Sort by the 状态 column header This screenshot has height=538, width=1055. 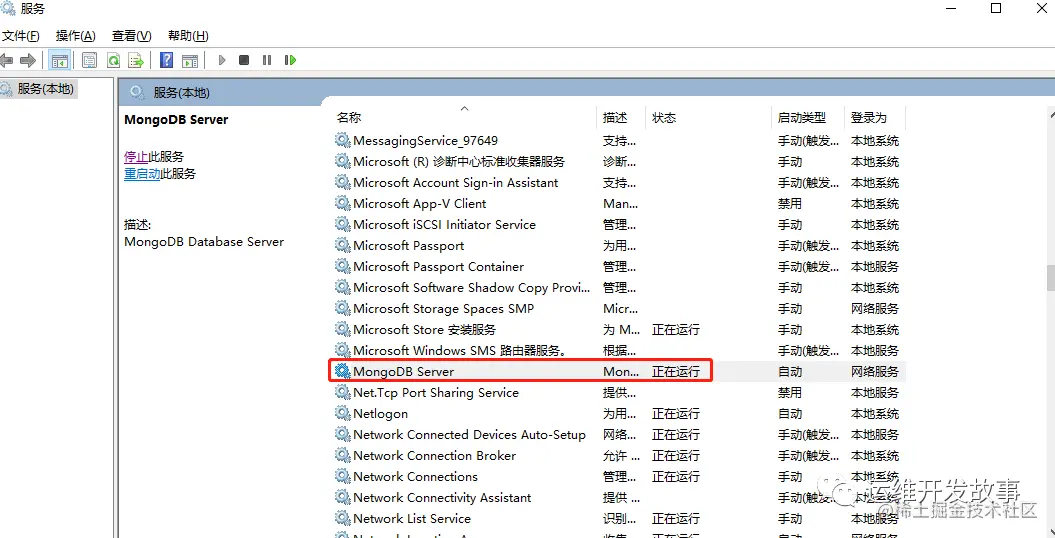coord(664,118)
